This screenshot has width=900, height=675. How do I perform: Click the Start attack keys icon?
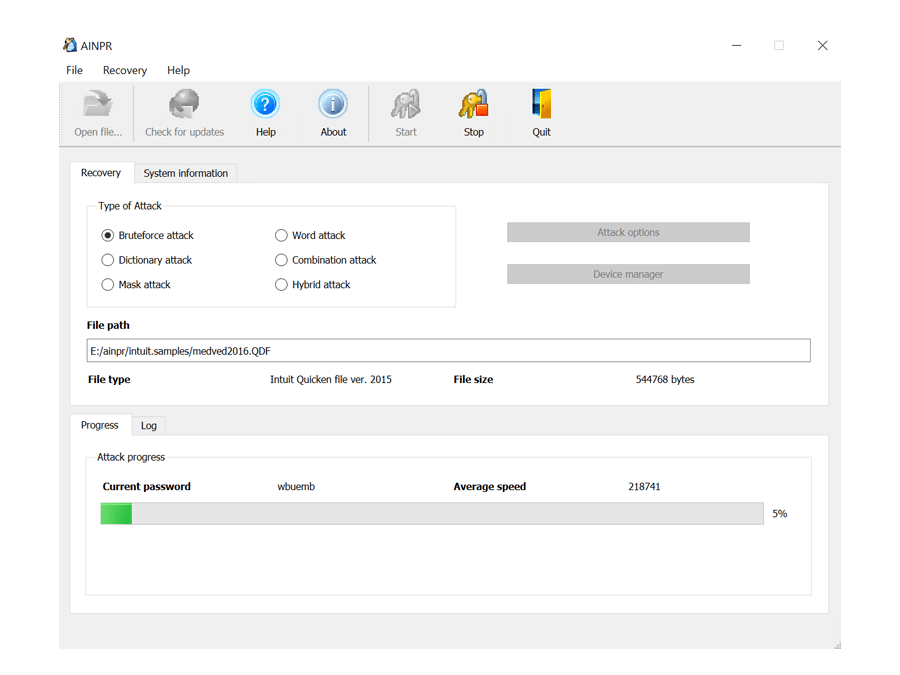(406, 105)
